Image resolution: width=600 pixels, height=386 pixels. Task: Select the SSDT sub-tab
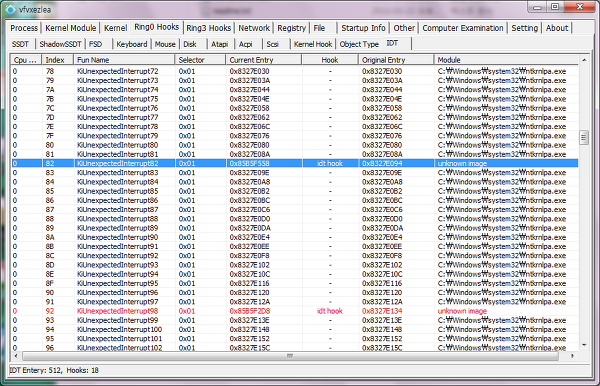(20, 44)
